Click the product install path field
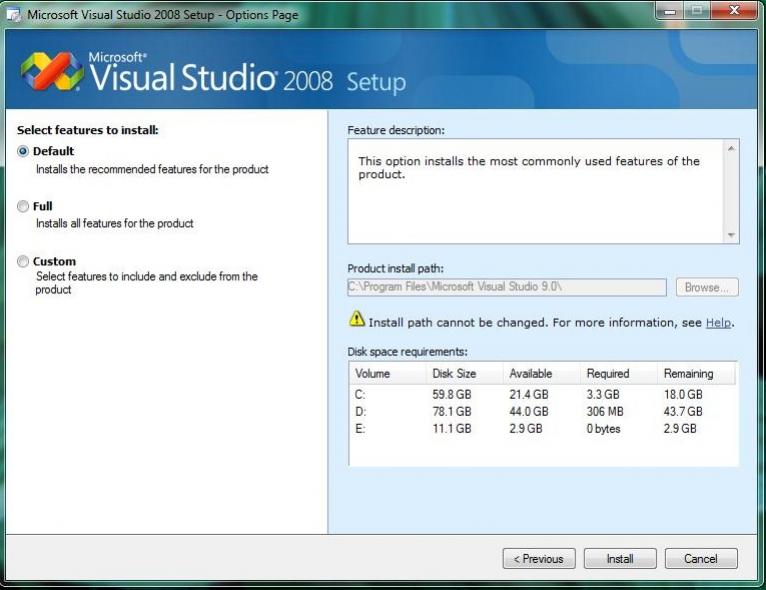Image resolution: width=766 pixels, height=590 pixels. point(507,287)
